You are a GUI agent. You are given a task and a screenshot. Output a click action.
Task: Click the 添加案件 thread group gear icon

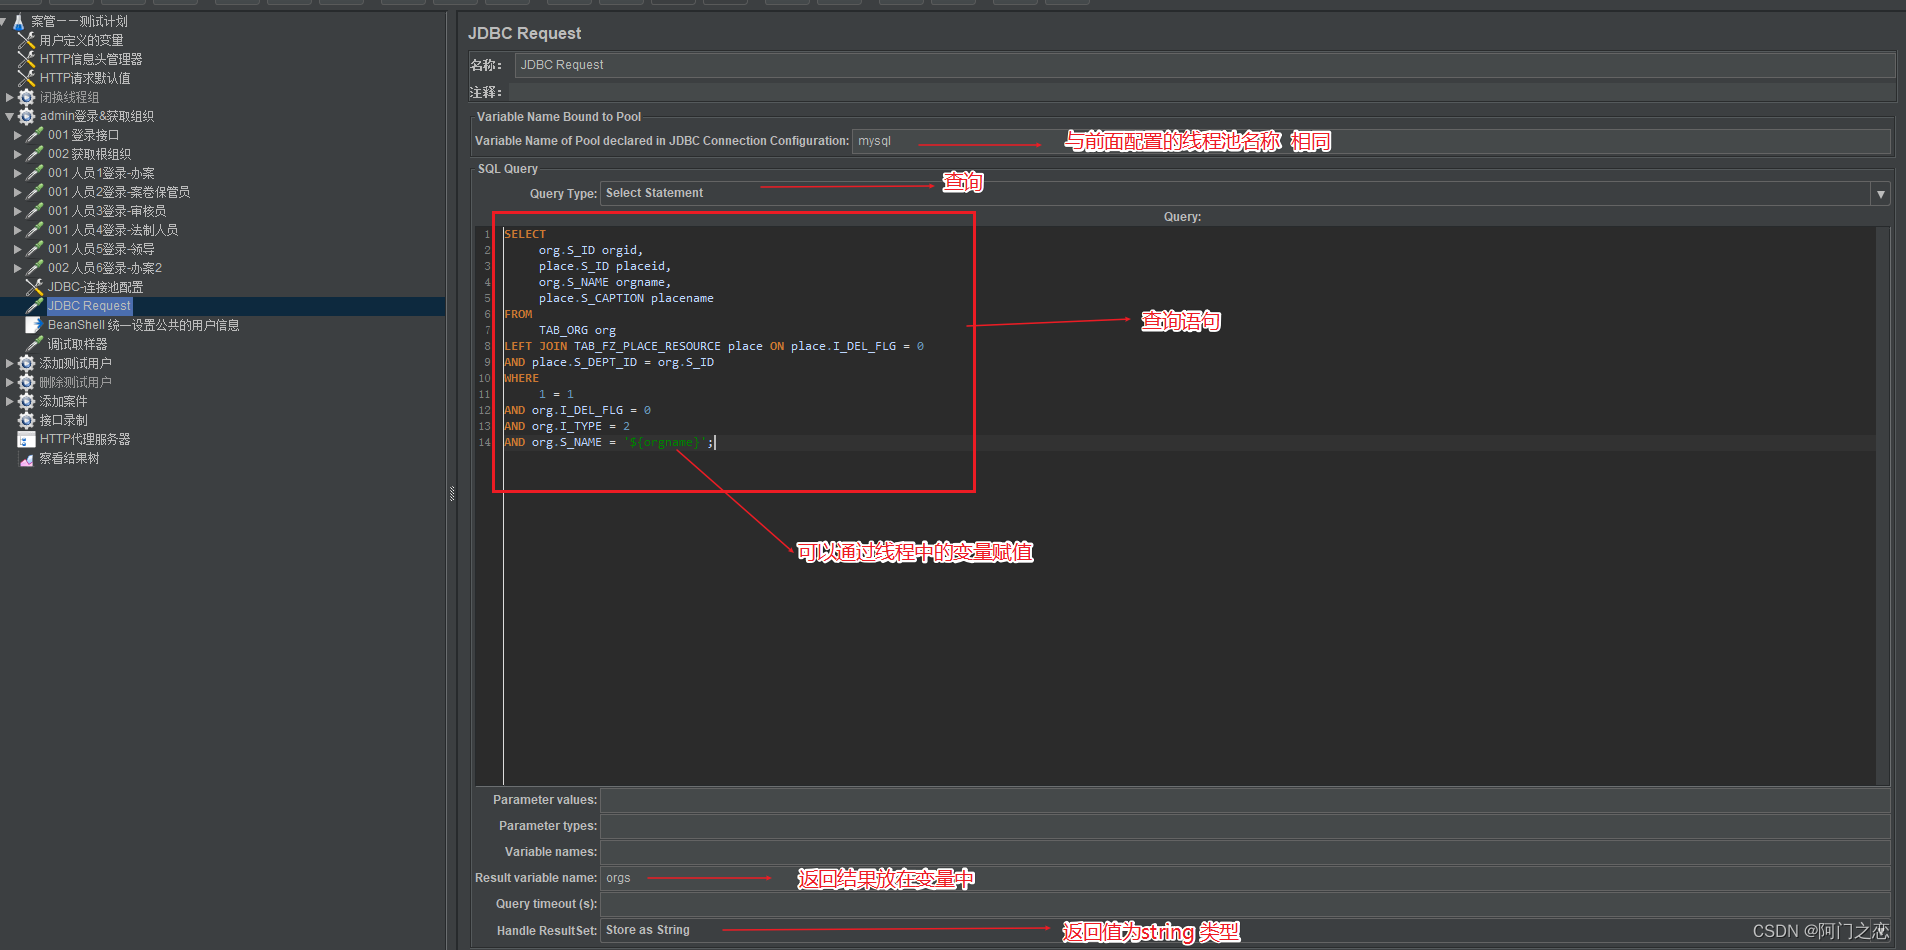tap(27, 401)
